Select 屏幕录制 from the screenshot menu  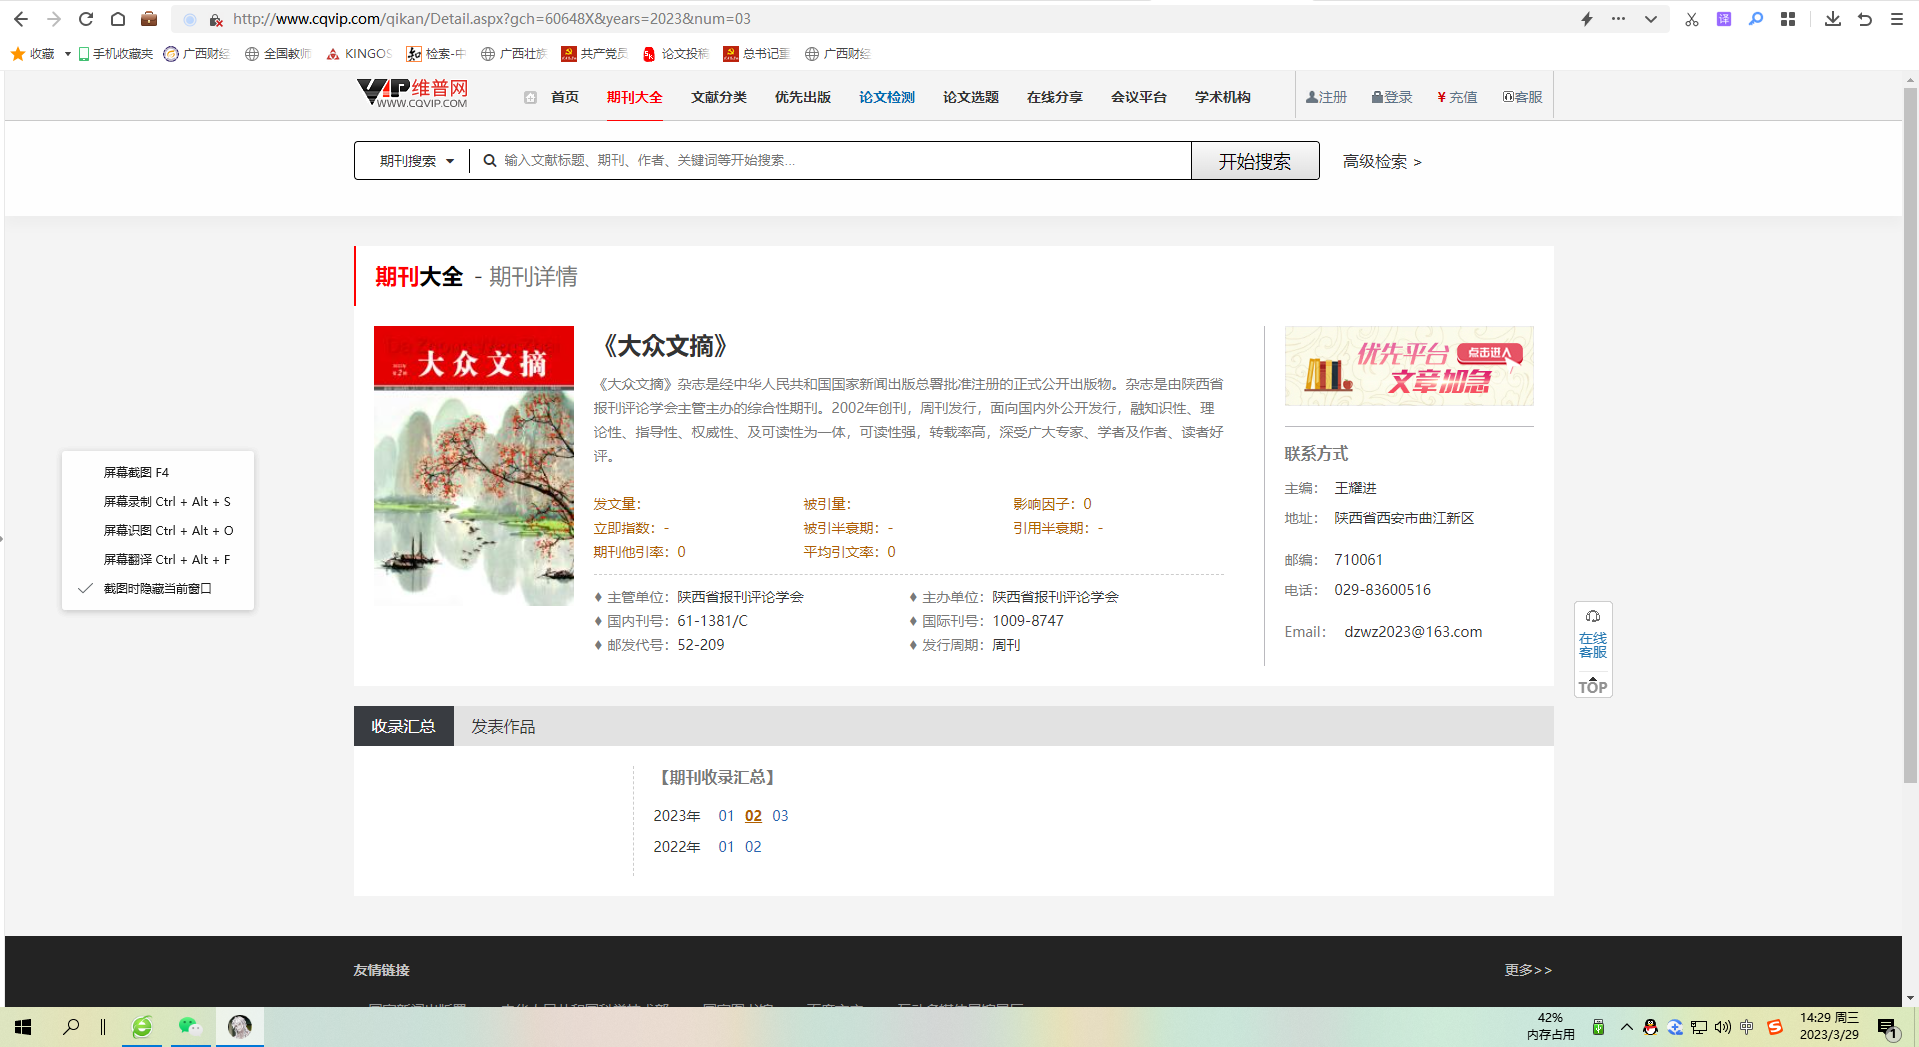(x=166, y=502)
